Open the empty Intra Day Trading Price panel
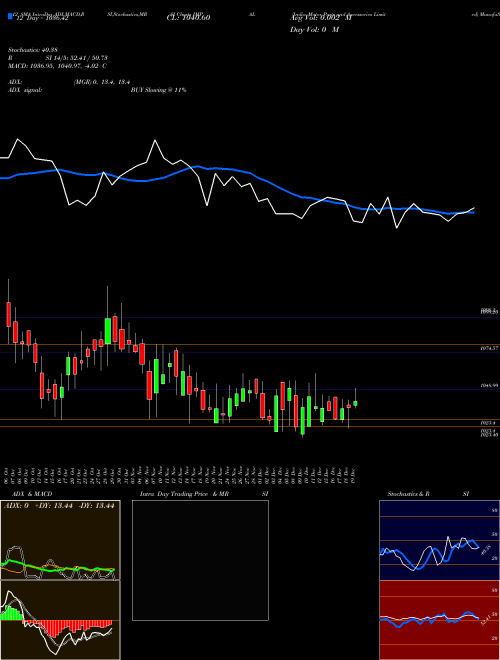Image resolution: width=500 pixels, height=660 pixels. tap(200, 560)
